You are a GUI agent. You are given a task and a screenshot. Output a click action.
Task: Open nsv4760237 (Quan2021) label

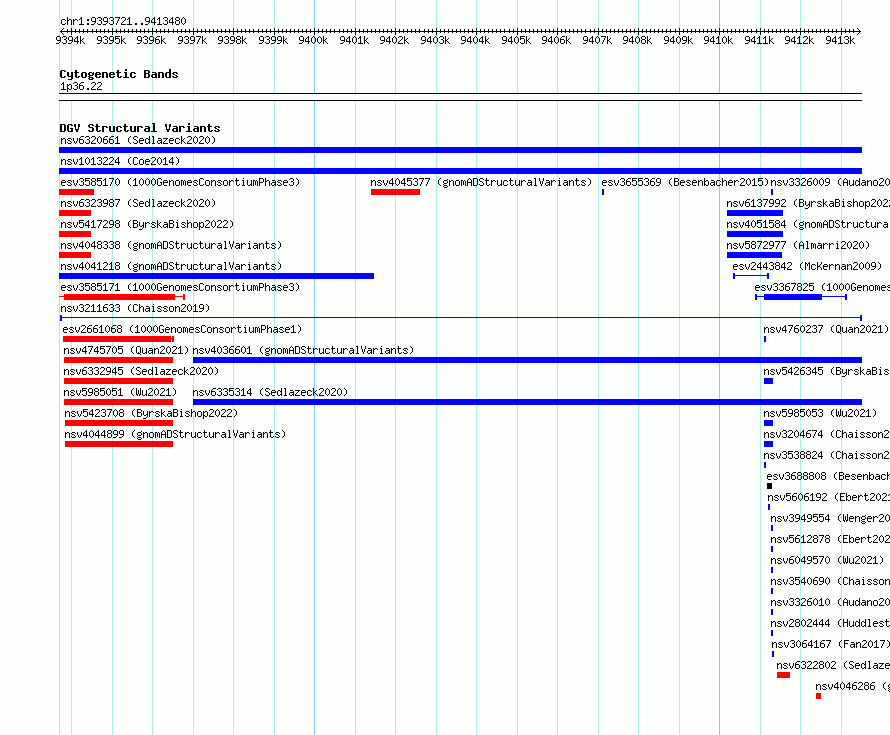(x=826, y=329)
